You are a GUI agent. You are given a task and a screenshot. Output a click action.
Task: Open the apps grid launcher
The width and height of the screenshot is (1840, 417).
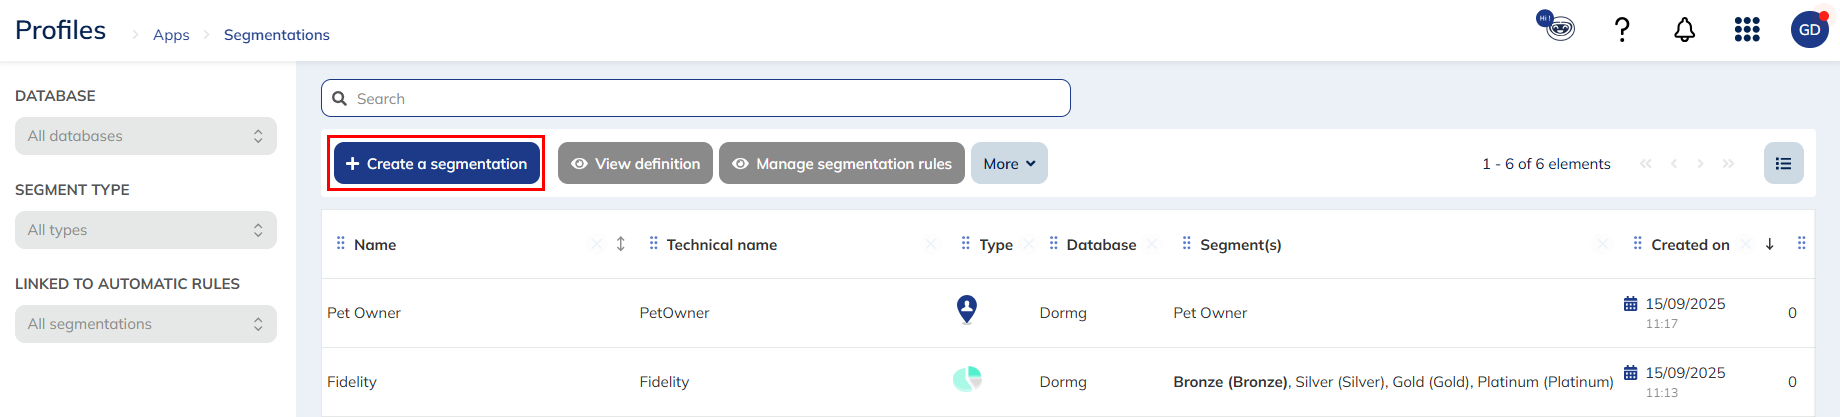click(x=1746, y=30)
